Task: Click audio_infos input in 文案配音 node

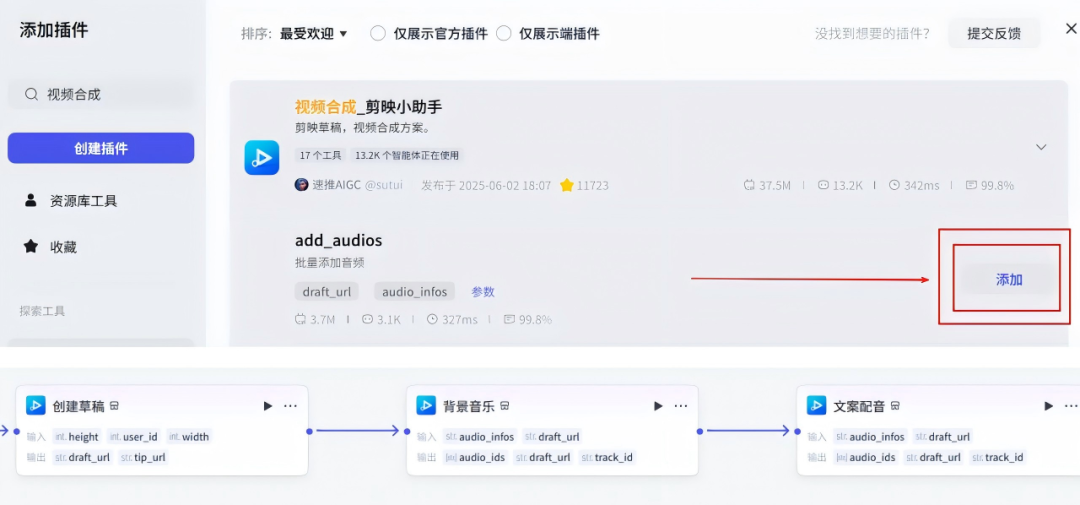Action: [x=870, y=436]
